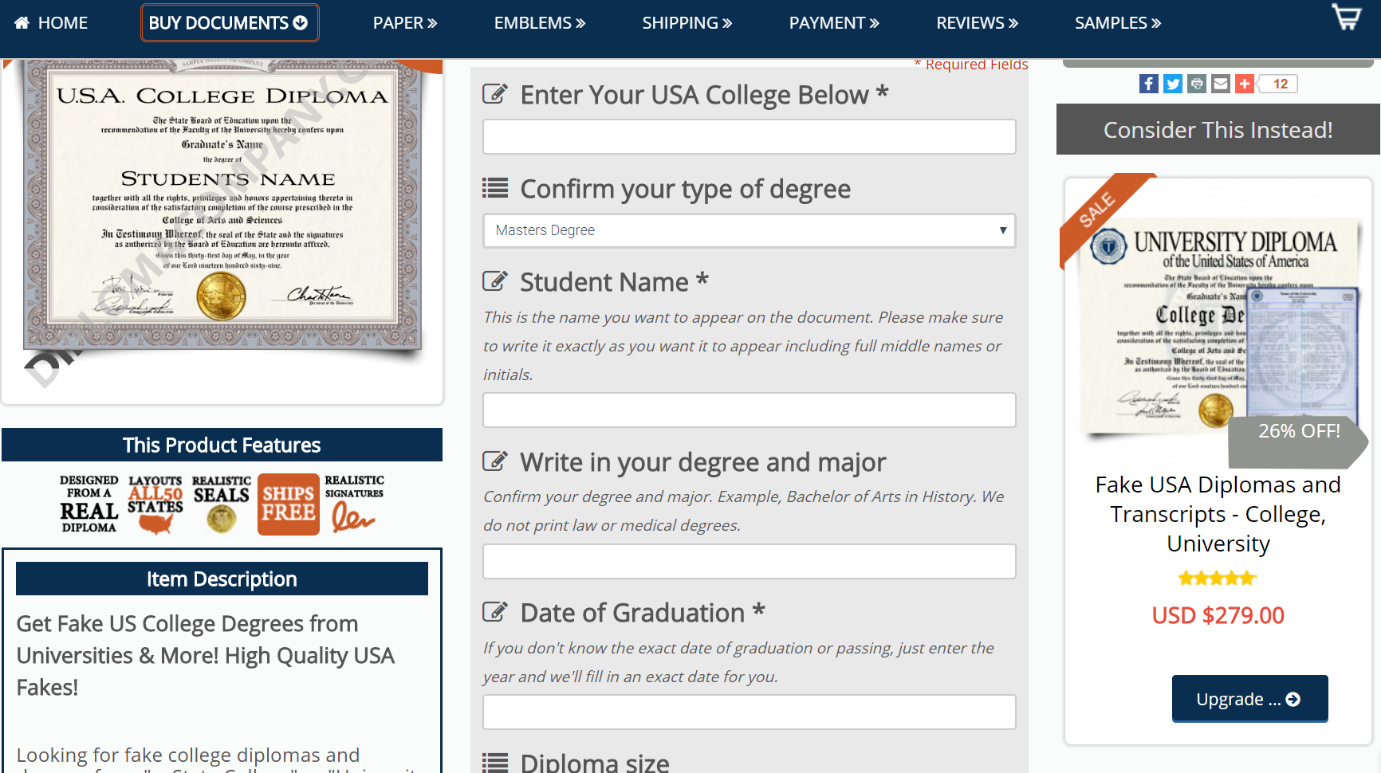Click the orange plus more-sharing icon

[1244, 84]
